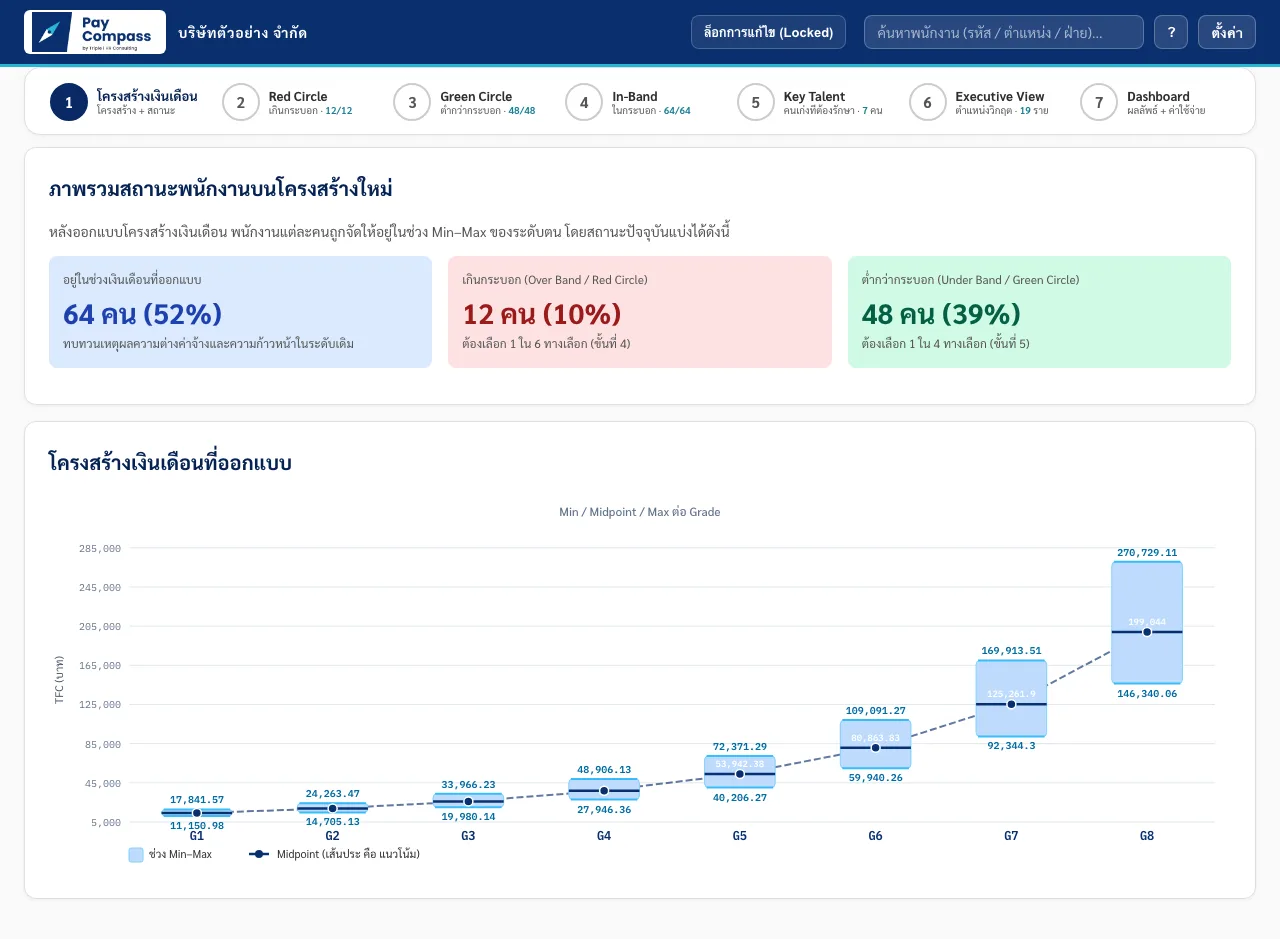Viewport: 1280px width, 939px height.
Task: Click the G5 max value 72,371.29
Action: [x=740, y=747]
